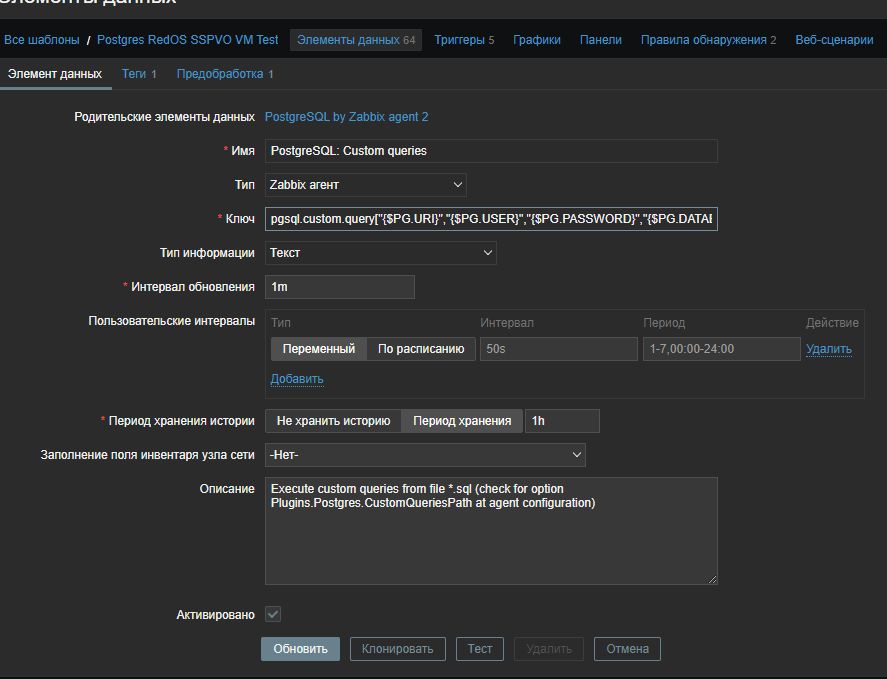Image resolution: width=887 pixels, height=679 pixels.
Task: Switch to Панели tab
Action: coord(601,40)
